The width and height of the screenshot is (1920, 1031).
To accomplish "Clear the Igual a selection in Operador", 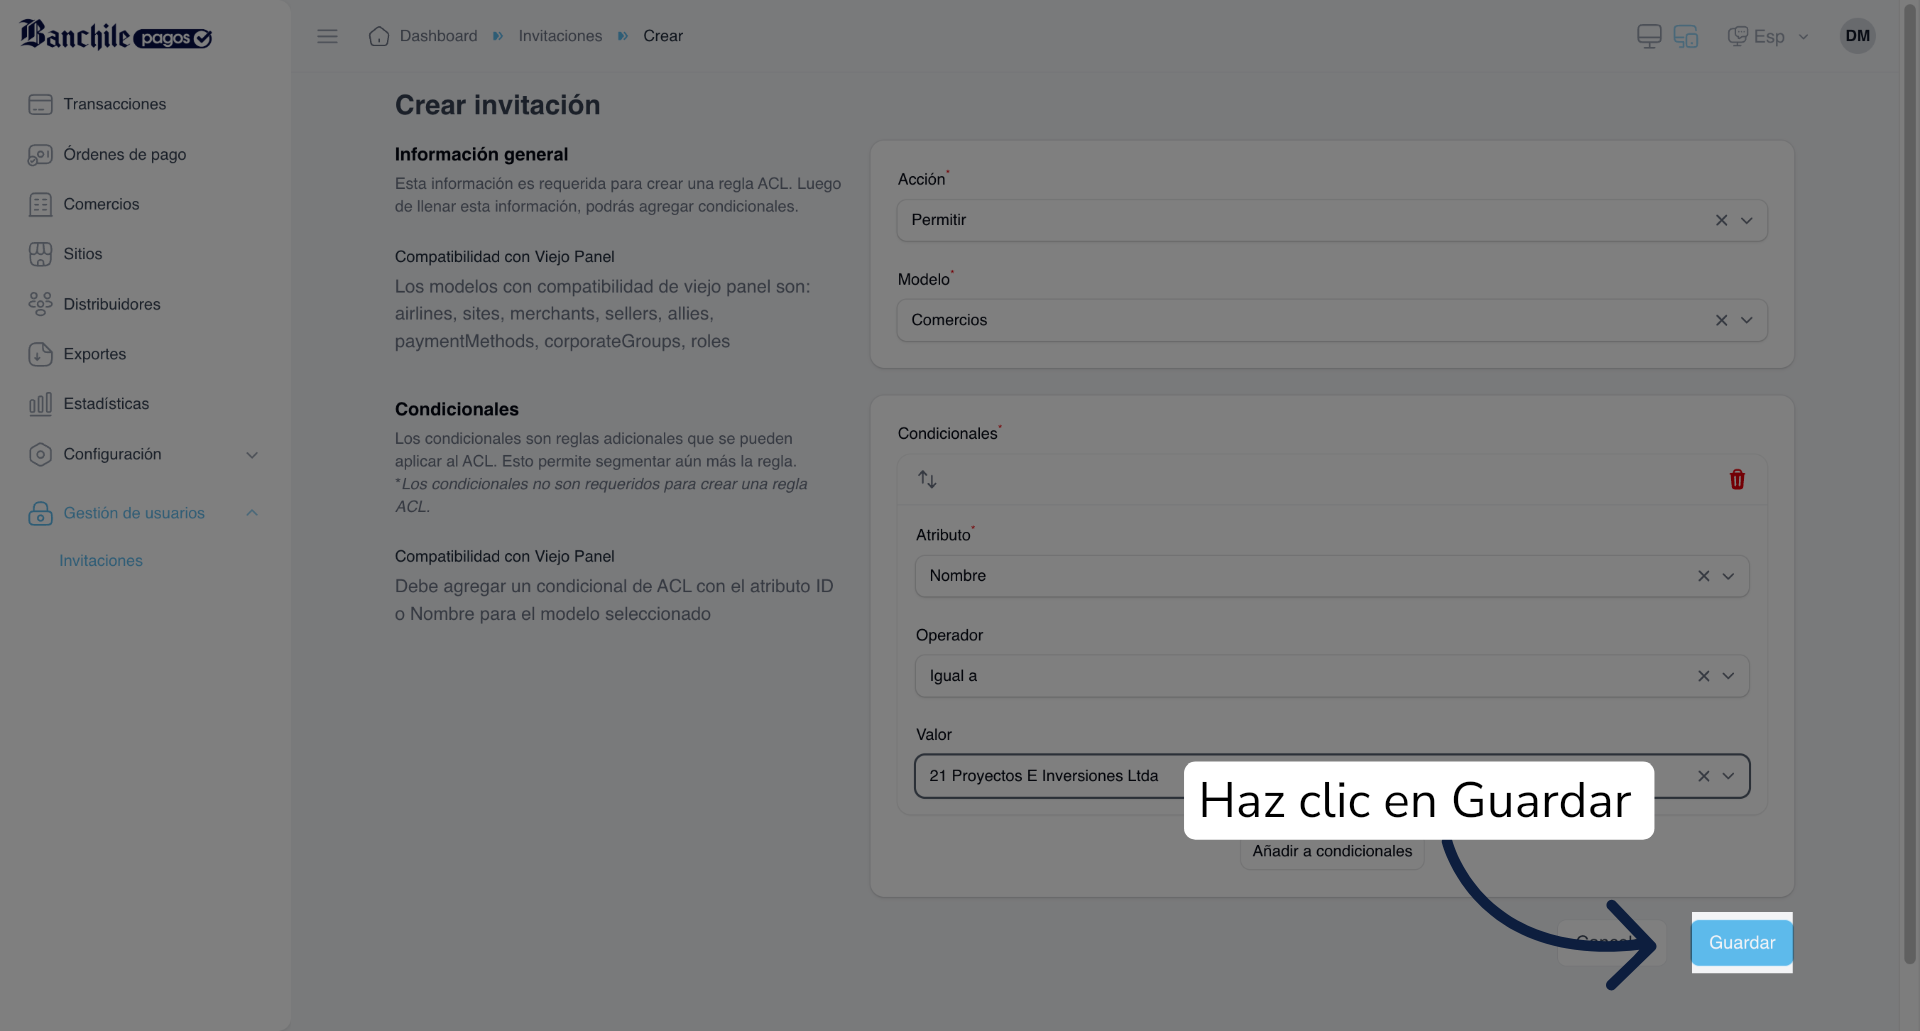I will (1703, 676).
